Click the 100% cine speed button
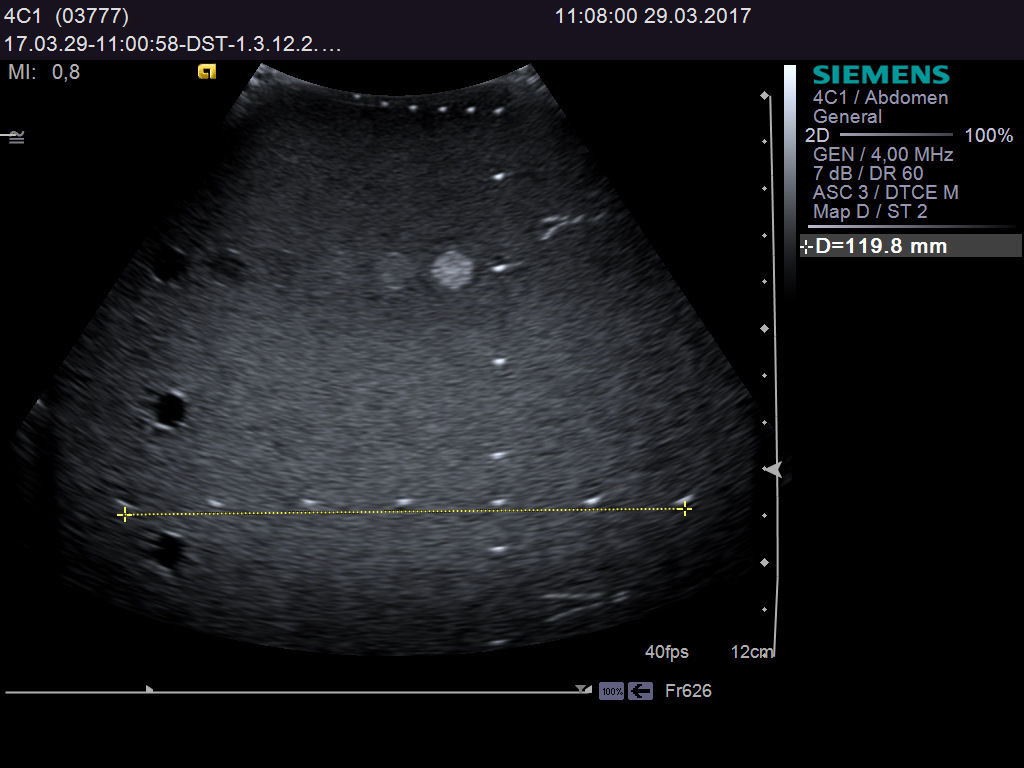 tap(610, 690)
